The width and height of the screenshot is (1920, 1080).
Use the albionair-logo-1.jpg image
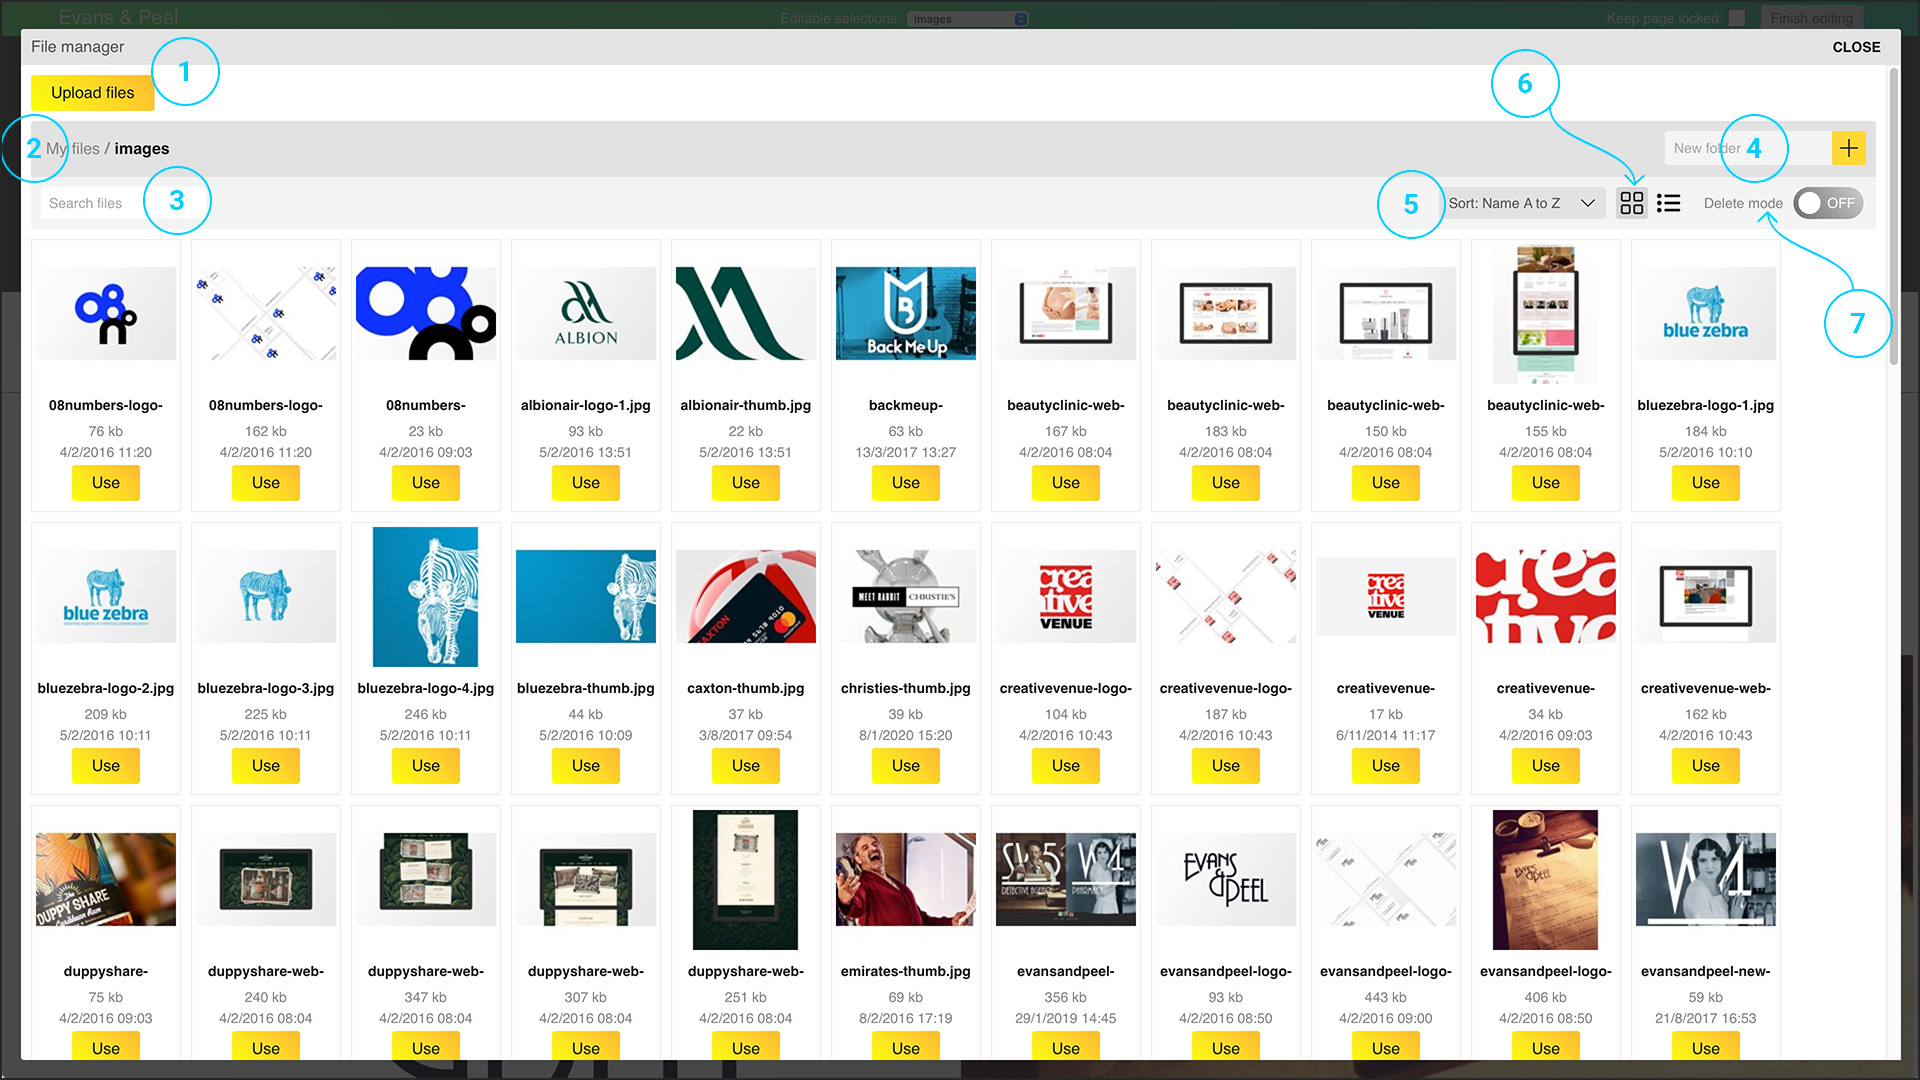click(x=585, y=482)
